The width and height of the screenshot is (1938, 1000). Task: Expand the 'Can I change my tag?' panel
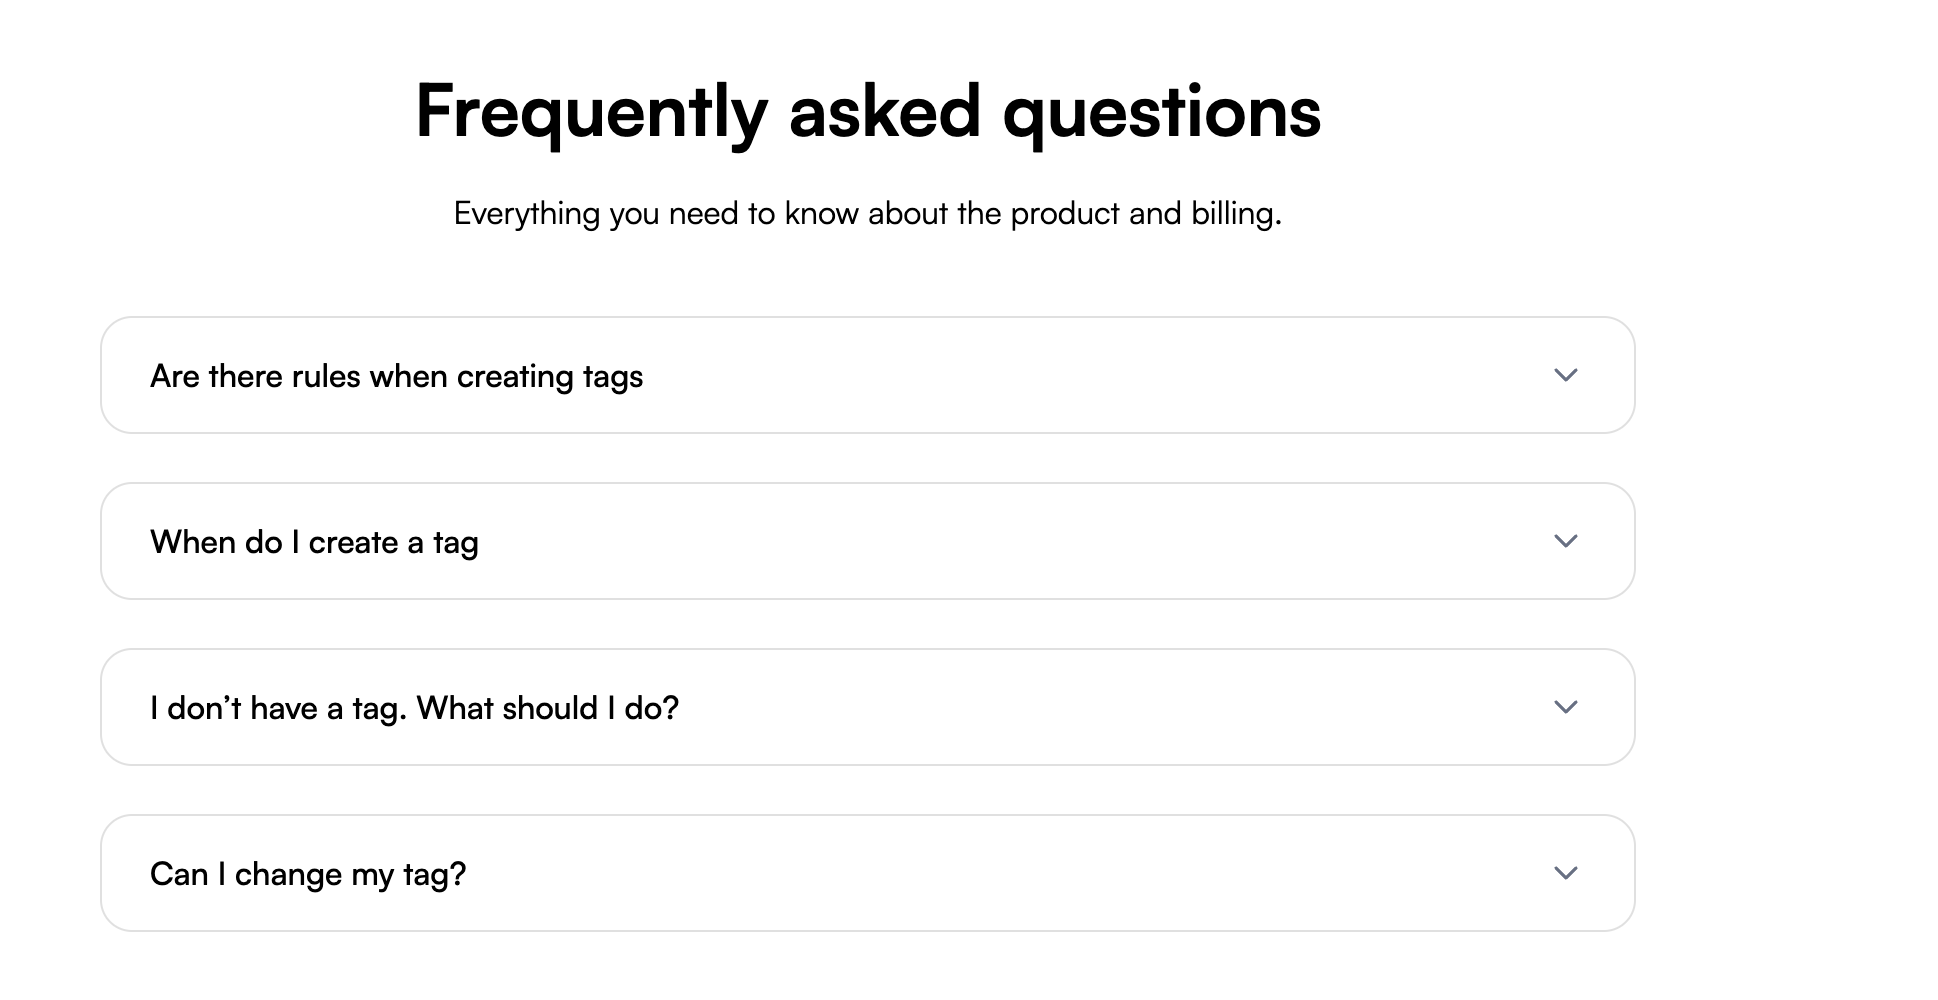point(866,873)
